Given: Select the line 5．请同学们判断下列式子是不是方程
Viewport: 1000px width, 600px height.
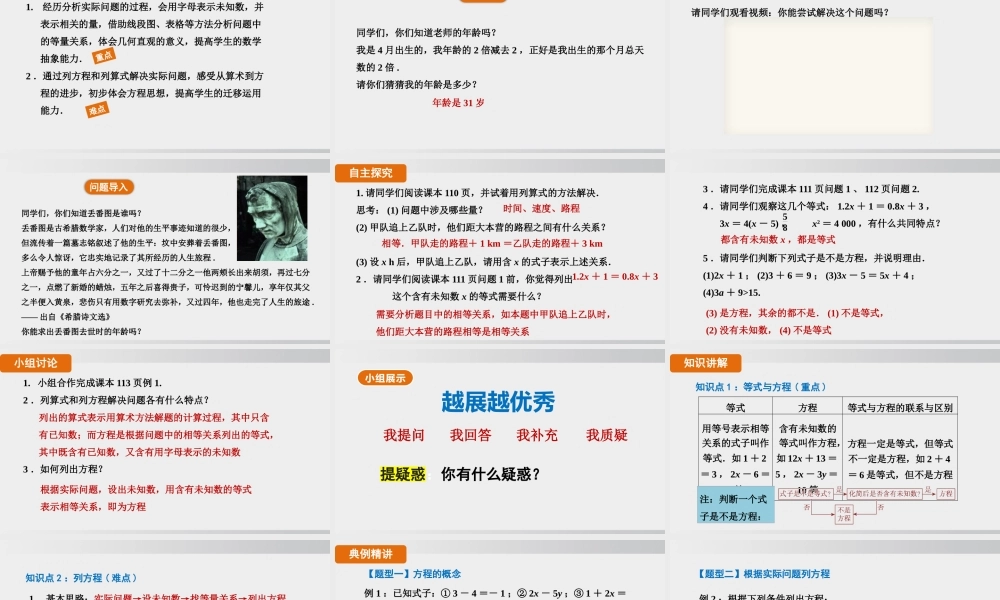Looking at the screenshot, I should tap(813, 258).
